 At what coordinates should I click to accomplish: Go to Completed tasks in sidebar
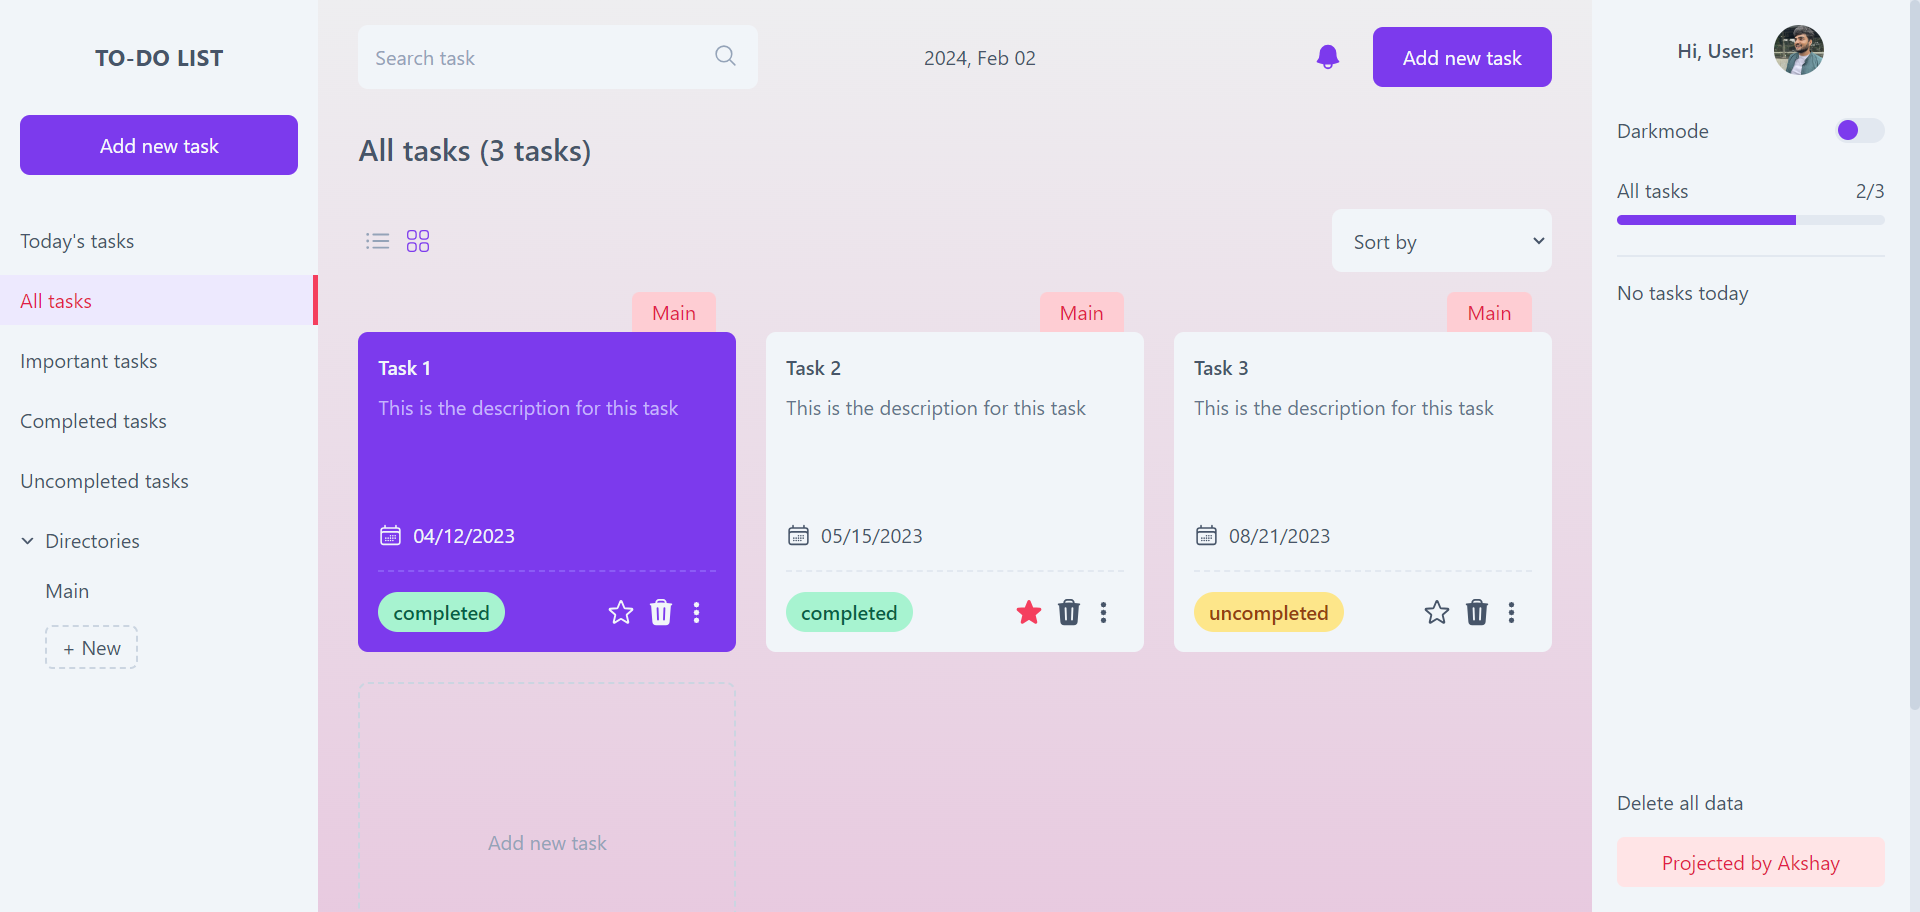tap(93, 421)
